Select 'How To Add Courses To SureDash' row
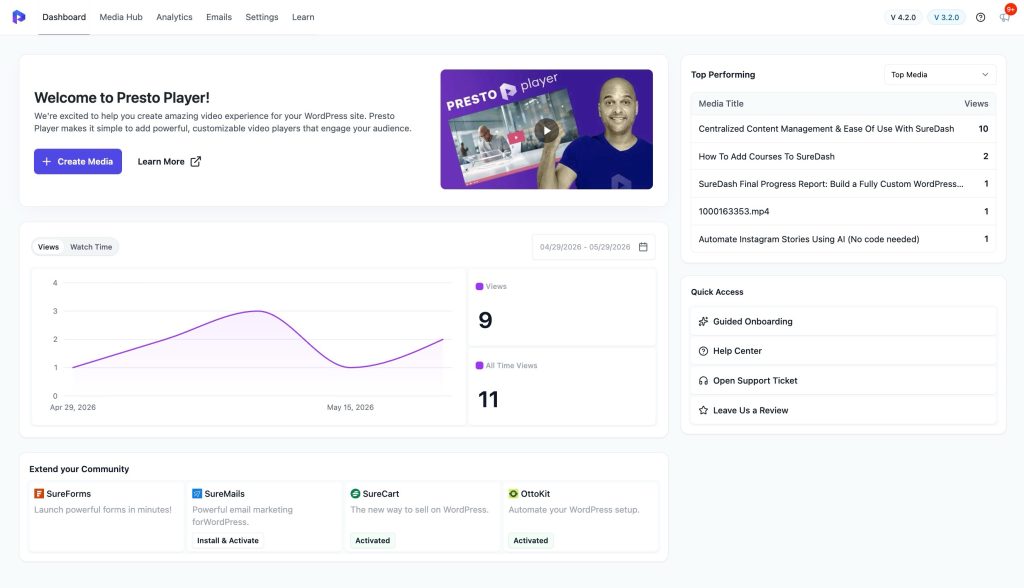Screen dimensions: 1024x588 coord(843,156)
